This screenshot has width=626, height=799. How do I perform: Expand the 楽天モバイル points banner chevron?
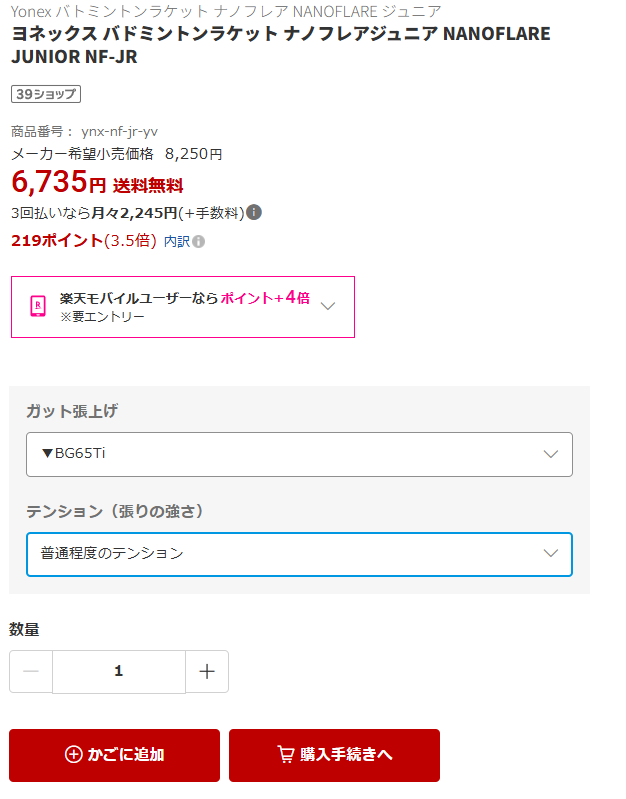328,306
